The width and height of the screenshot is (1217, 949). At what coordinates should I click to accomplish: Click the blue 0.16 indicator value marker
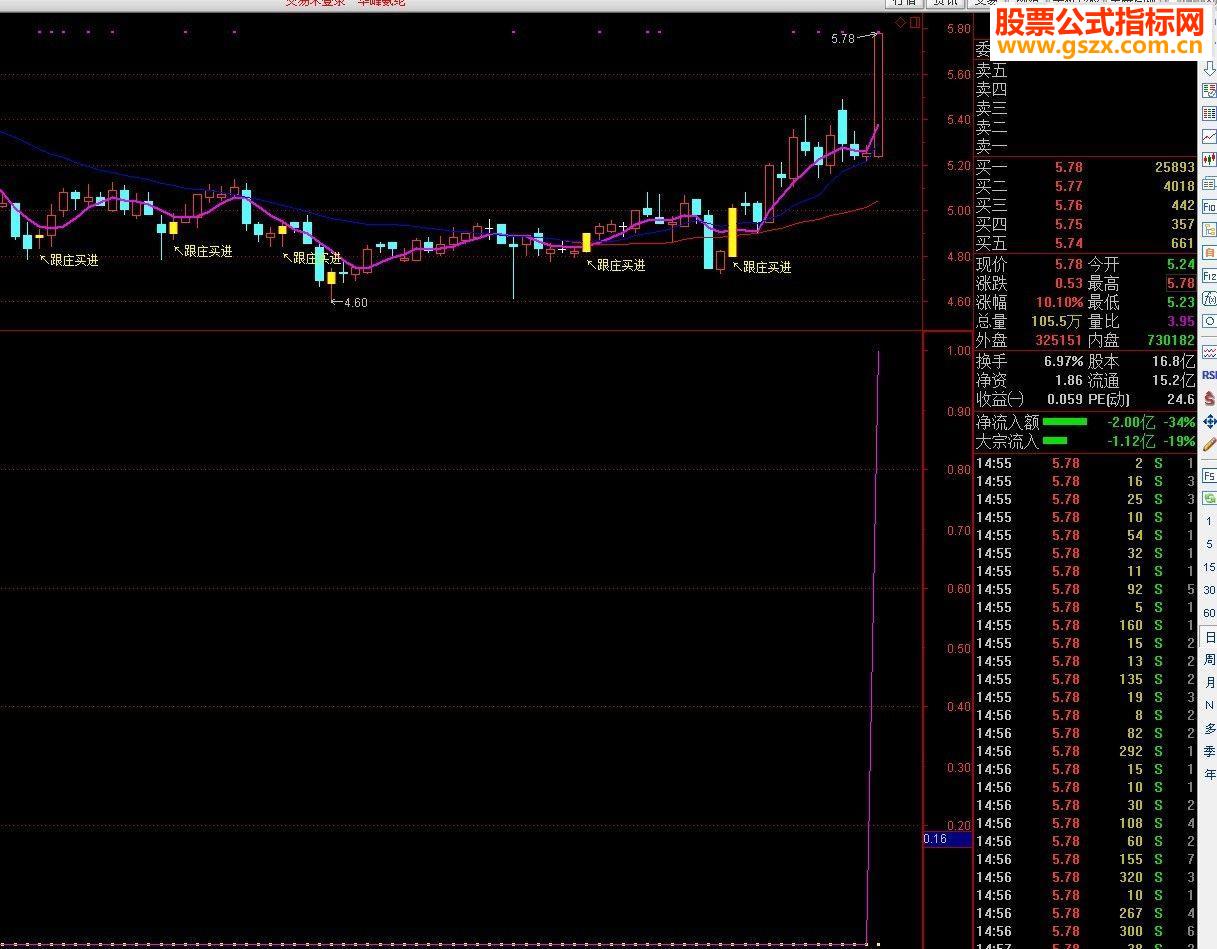tap(946, 839)
